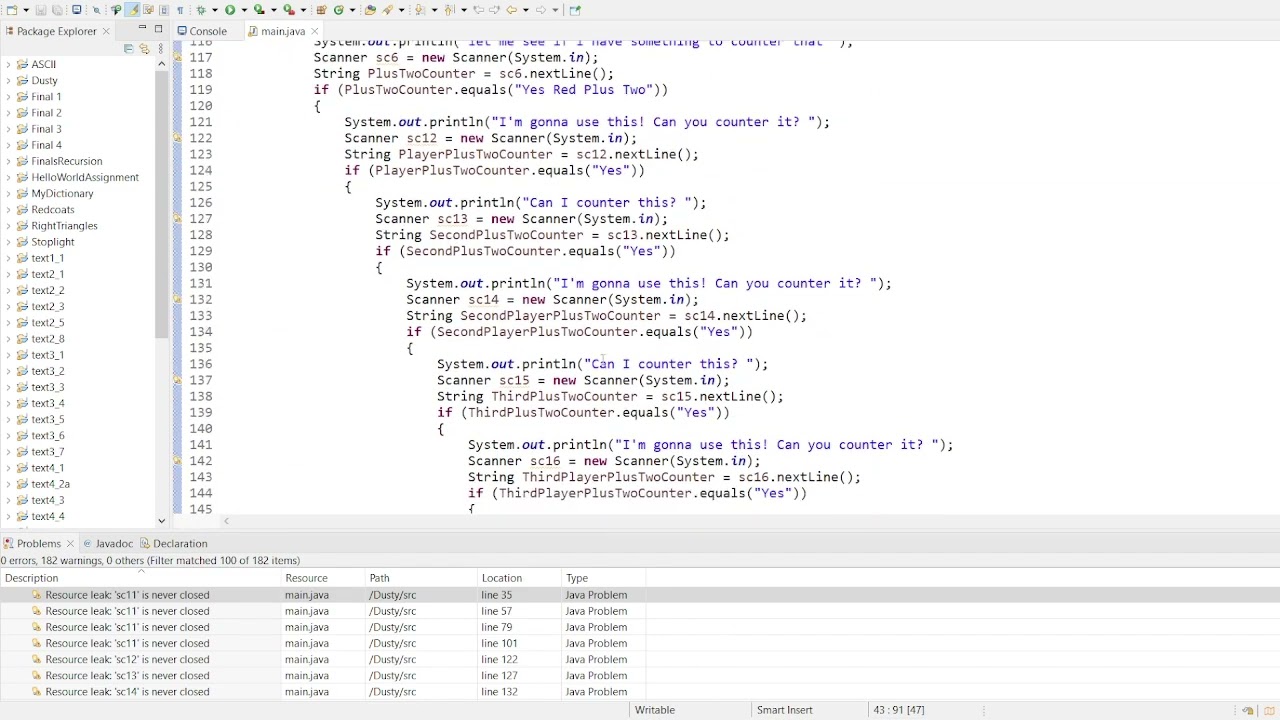Open the Declaration tab
Screen dimensions: 1280x720
174,543
